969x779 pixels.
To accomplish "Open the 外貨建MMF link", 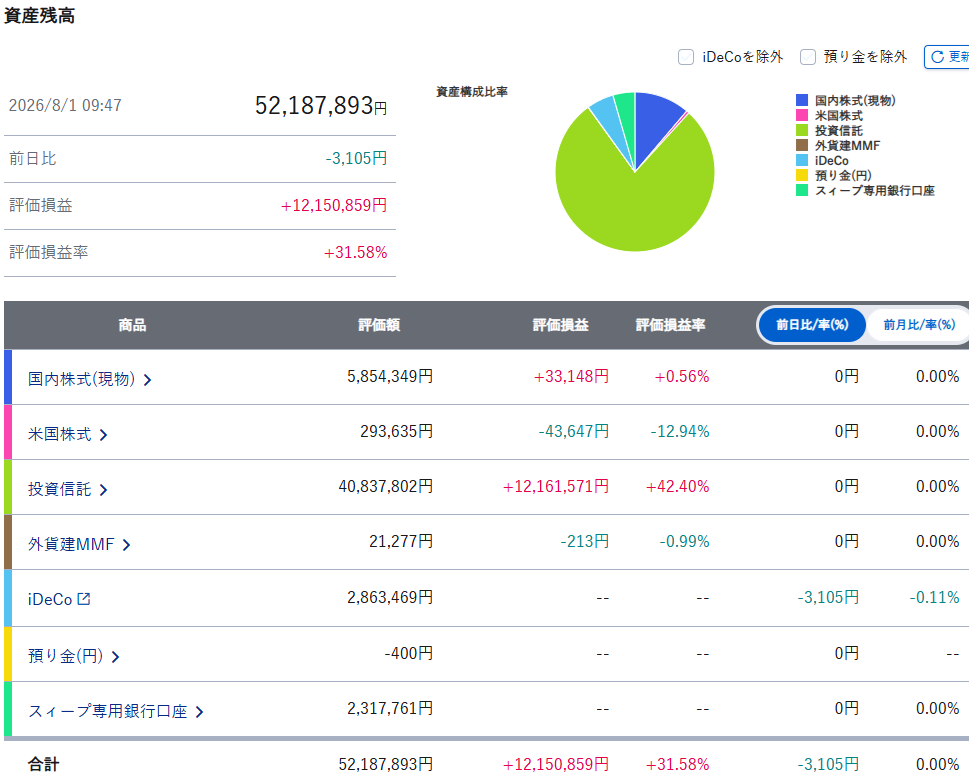I will click(71, 544).
